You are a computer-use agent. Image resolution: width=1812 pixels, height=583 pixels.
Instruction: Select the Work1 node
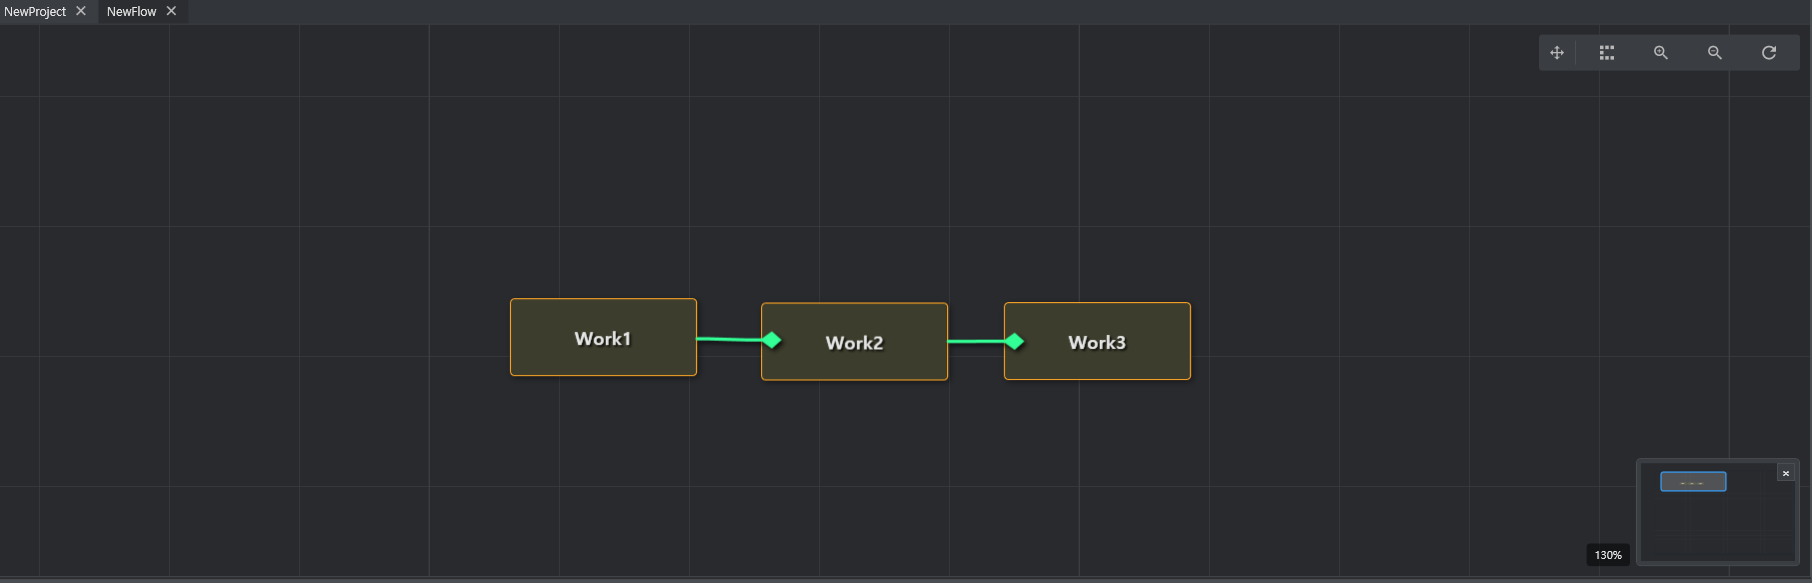(x=603, y=338)
